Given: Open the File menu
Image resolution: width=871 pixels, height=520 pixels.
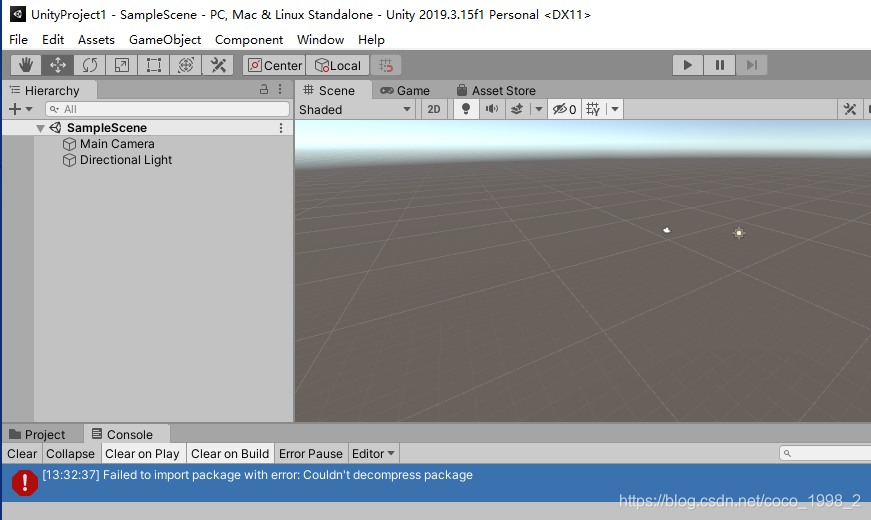Looking at the screenshot, I should (x=18, y=40).
